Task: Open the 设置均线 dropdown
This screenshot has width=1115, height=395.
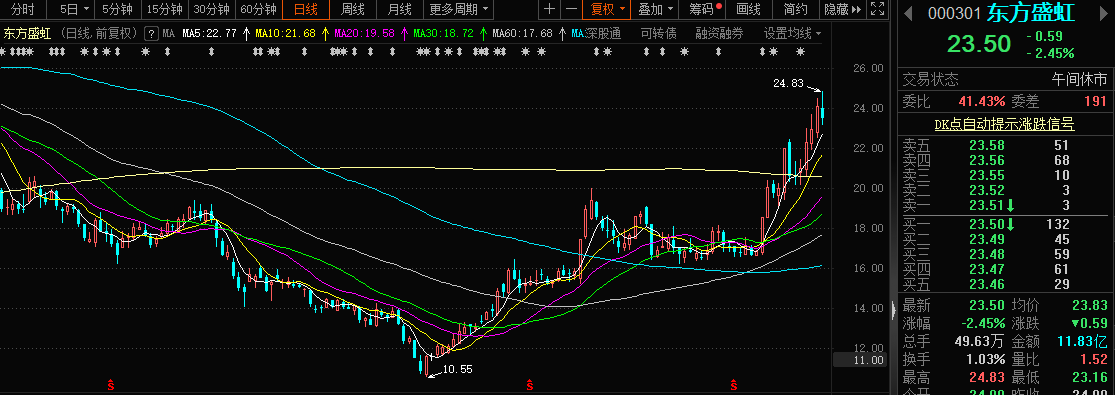Action: point(792,33)
